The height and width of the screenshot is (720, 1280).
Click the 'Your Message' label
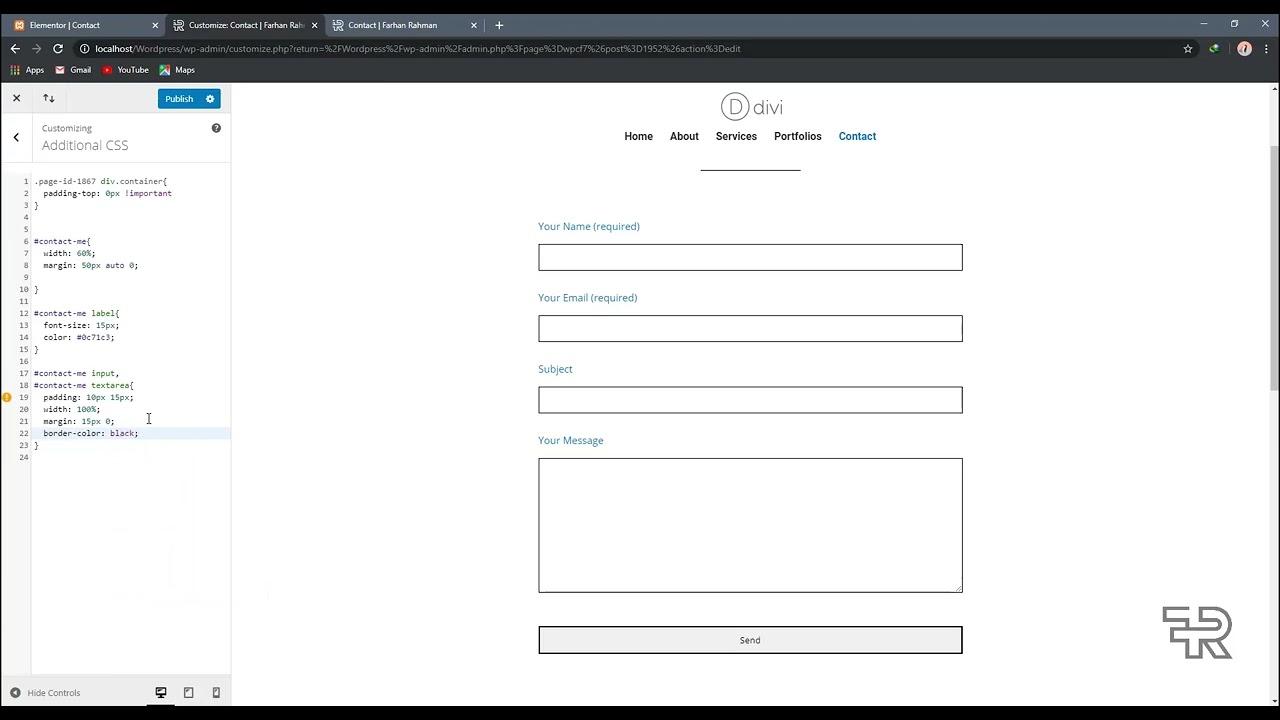pos(571,440)
